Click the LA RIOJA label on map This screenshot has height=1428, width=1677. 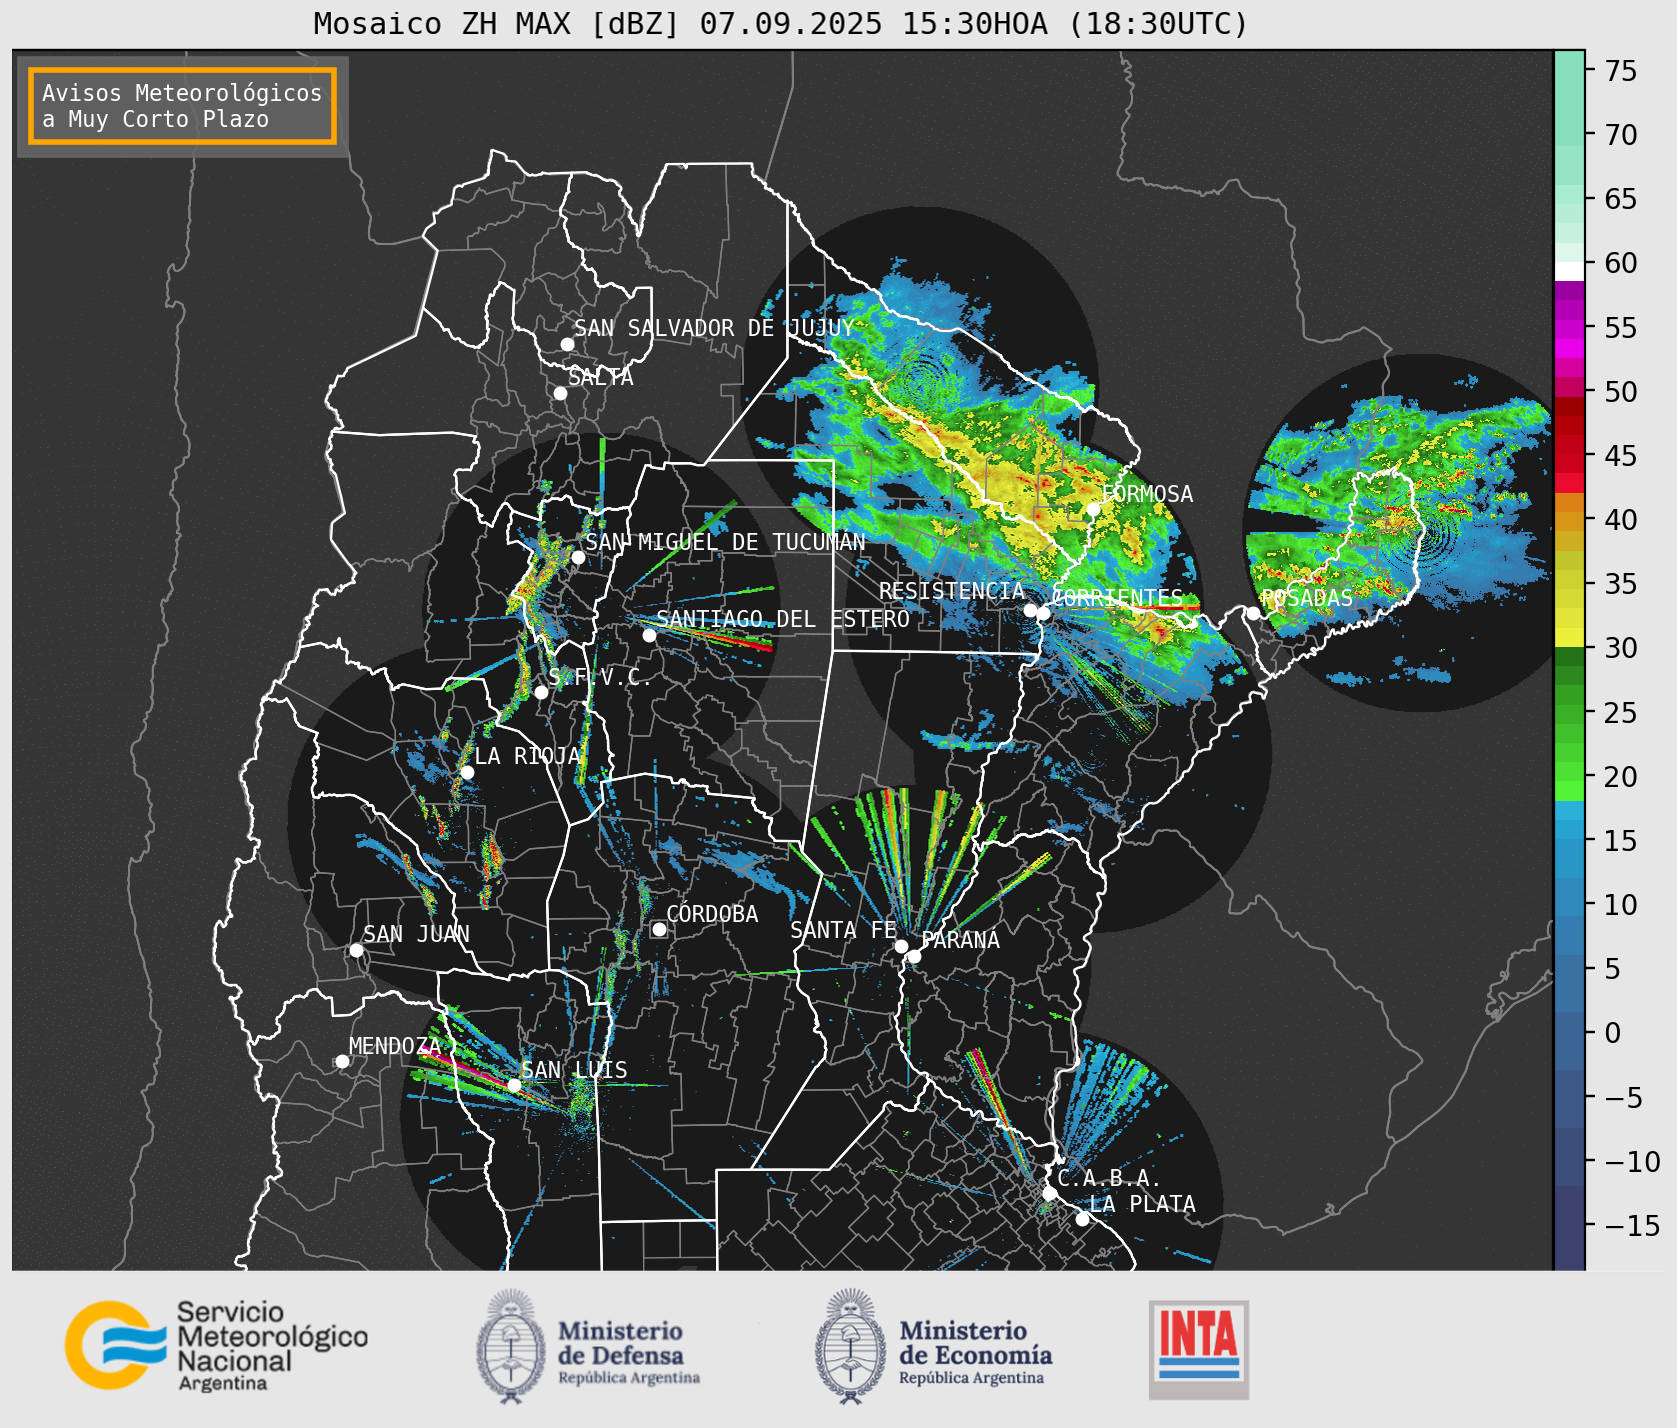point(528,756)
